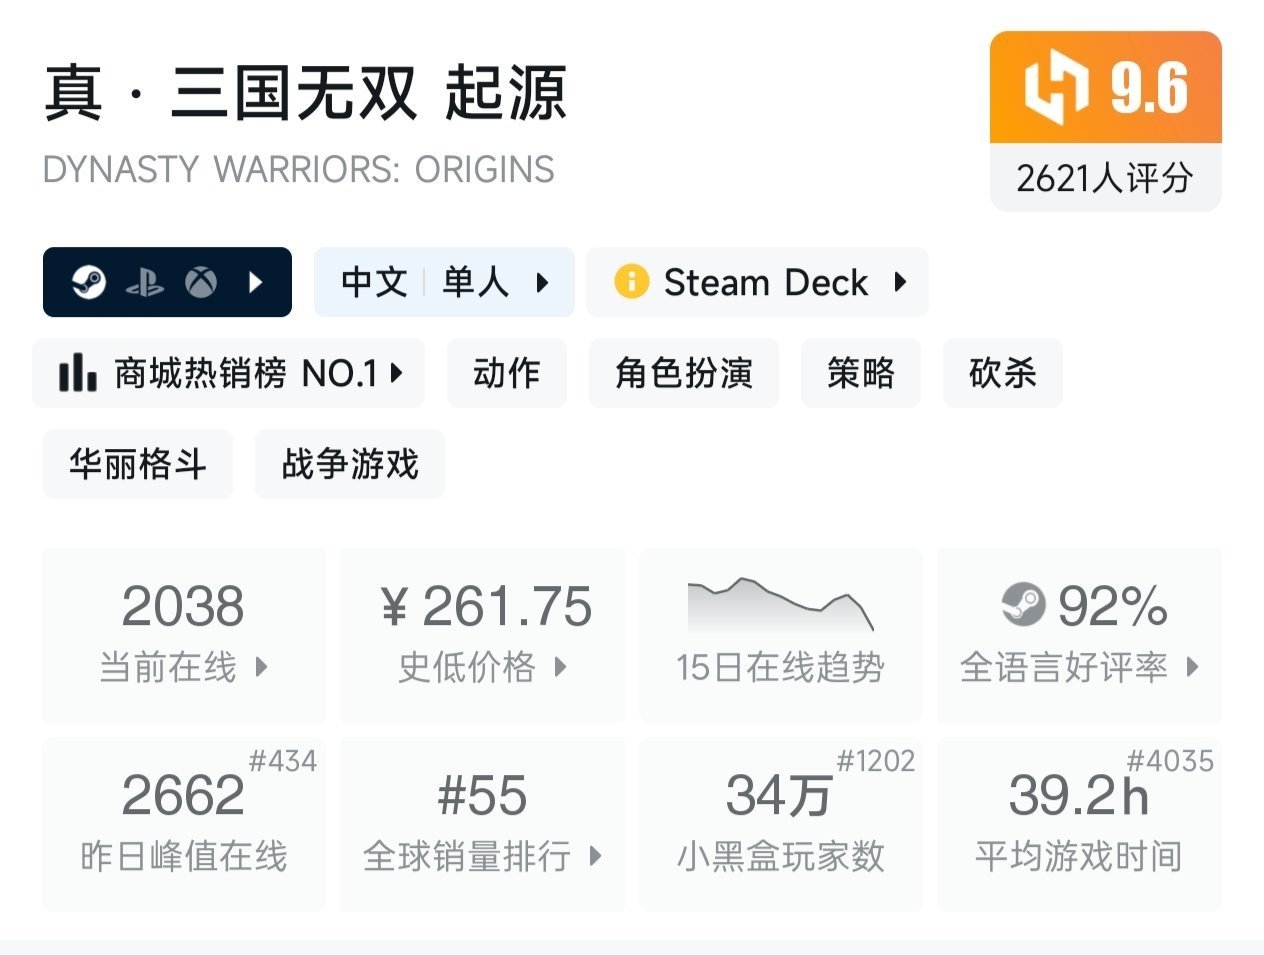Open the 华丽格斗 tag
Viewport: 1264px width, 955px height.
(x=137, y=464)
